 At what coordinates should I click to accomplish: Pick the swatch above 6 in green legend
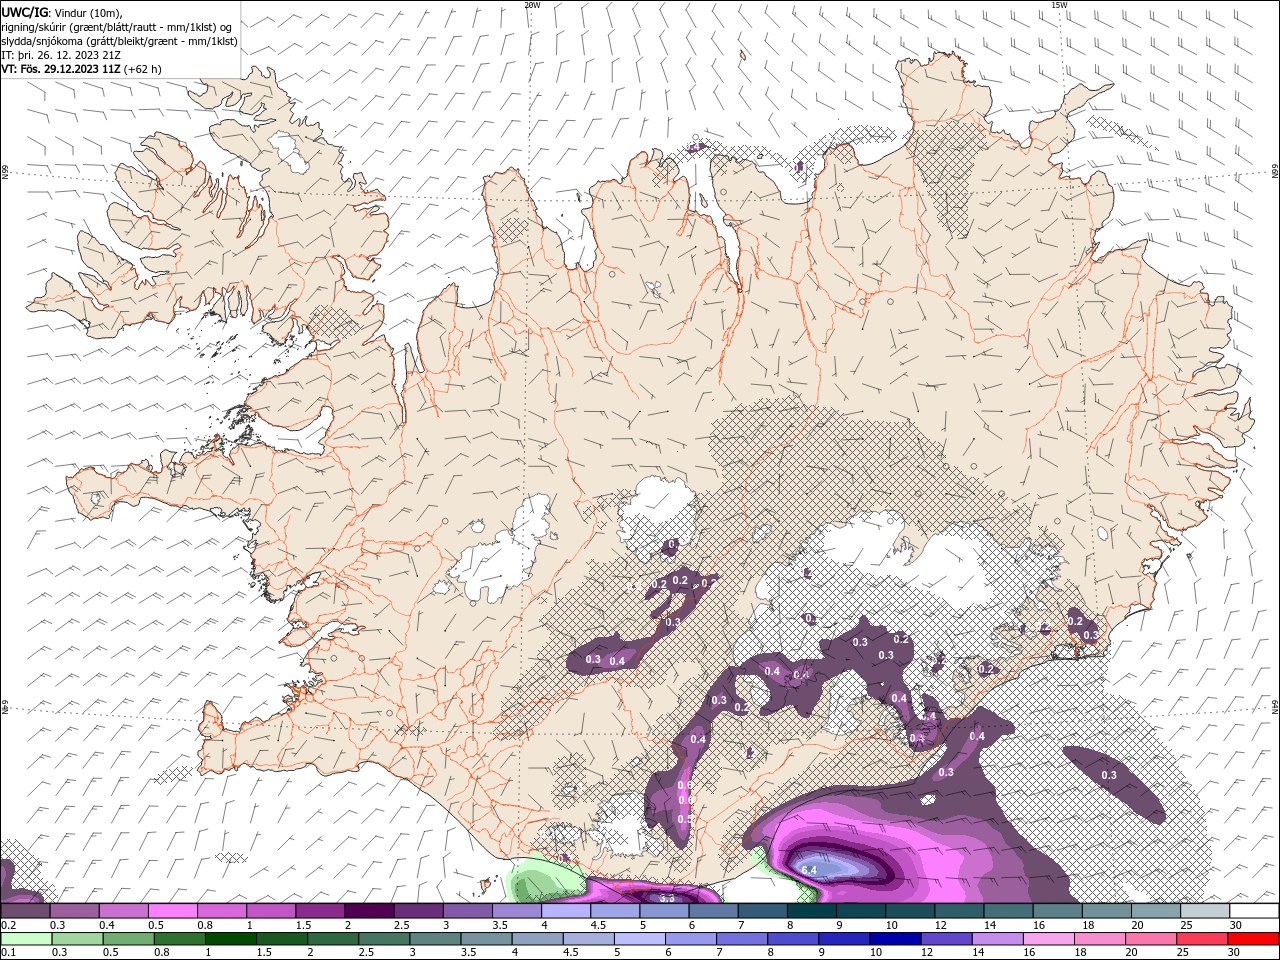point(689,939)
